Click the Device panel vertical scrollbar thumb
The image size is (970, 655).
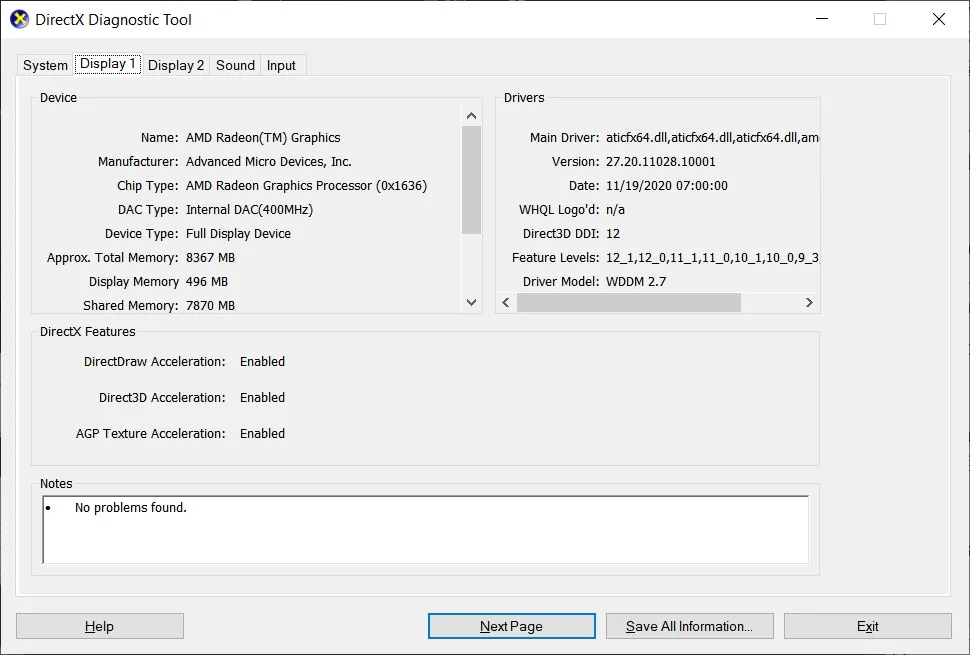point(471,180)
